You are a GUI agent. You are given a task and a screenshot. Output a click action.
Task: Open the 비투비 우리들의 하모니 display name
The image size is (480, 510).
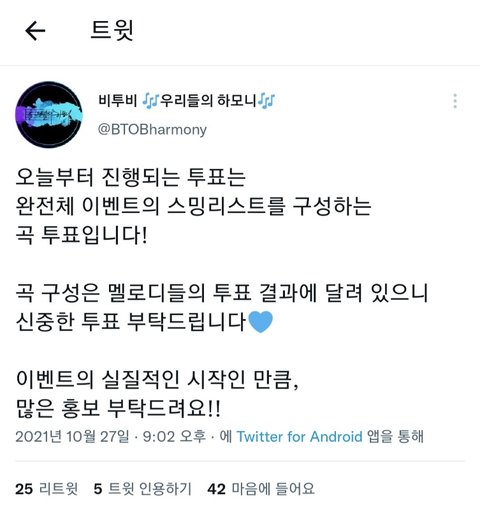(187, 101)
